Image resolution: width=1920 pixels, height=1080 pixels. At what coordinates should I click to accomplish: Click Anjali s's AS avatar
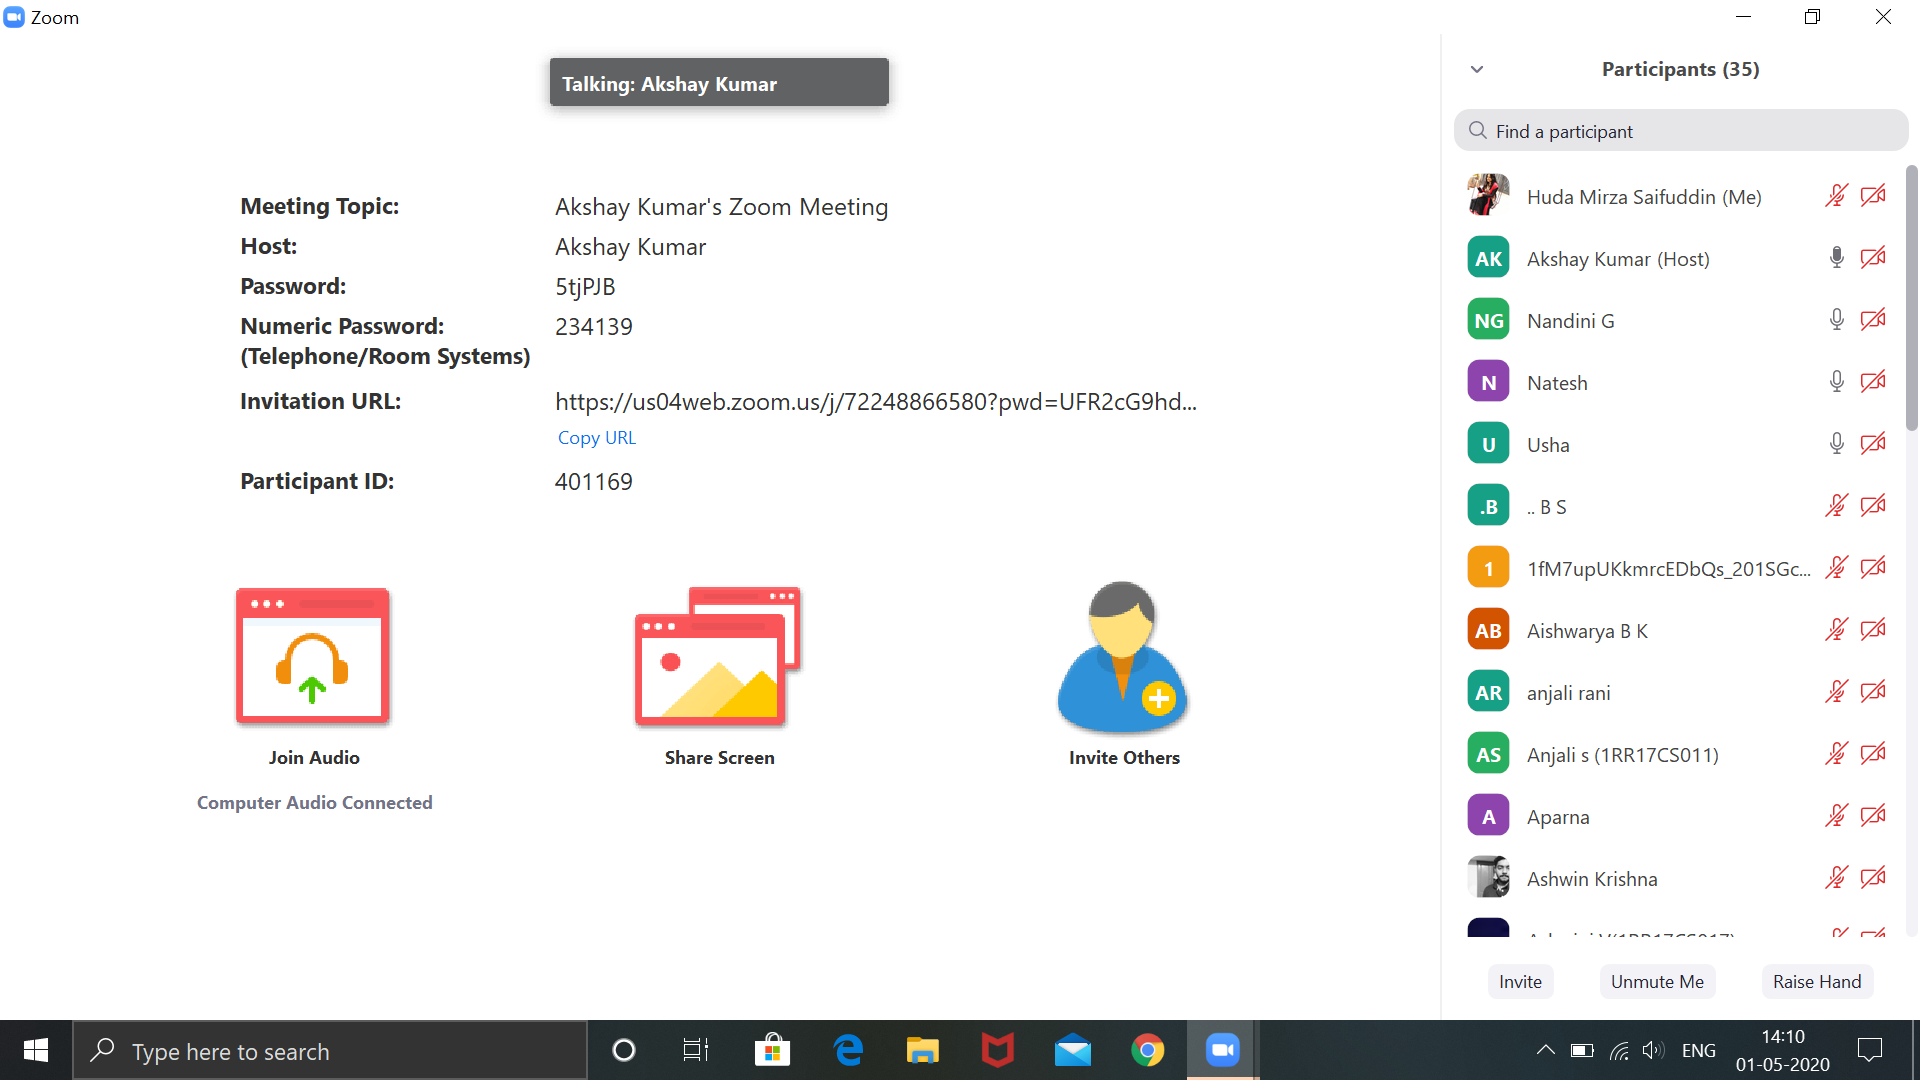(1488, 754)
